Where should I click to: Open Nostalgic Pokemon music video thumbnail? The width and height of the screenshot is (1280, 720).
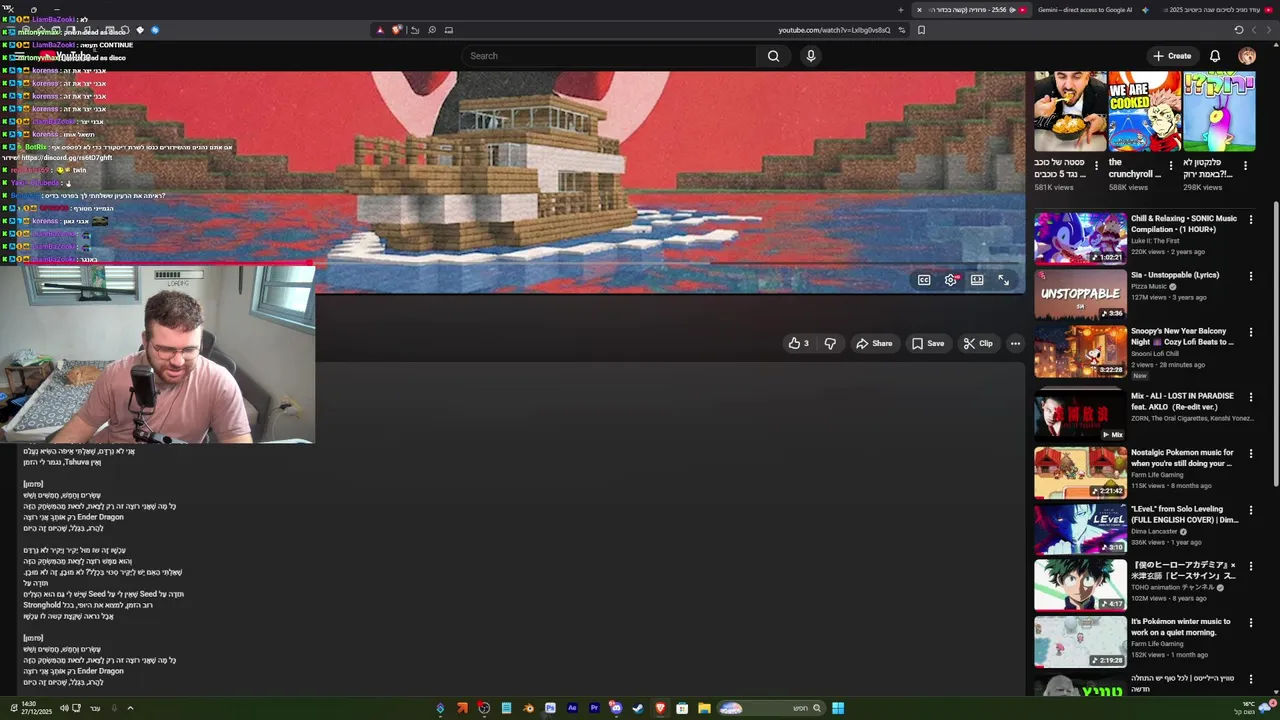1080,472
